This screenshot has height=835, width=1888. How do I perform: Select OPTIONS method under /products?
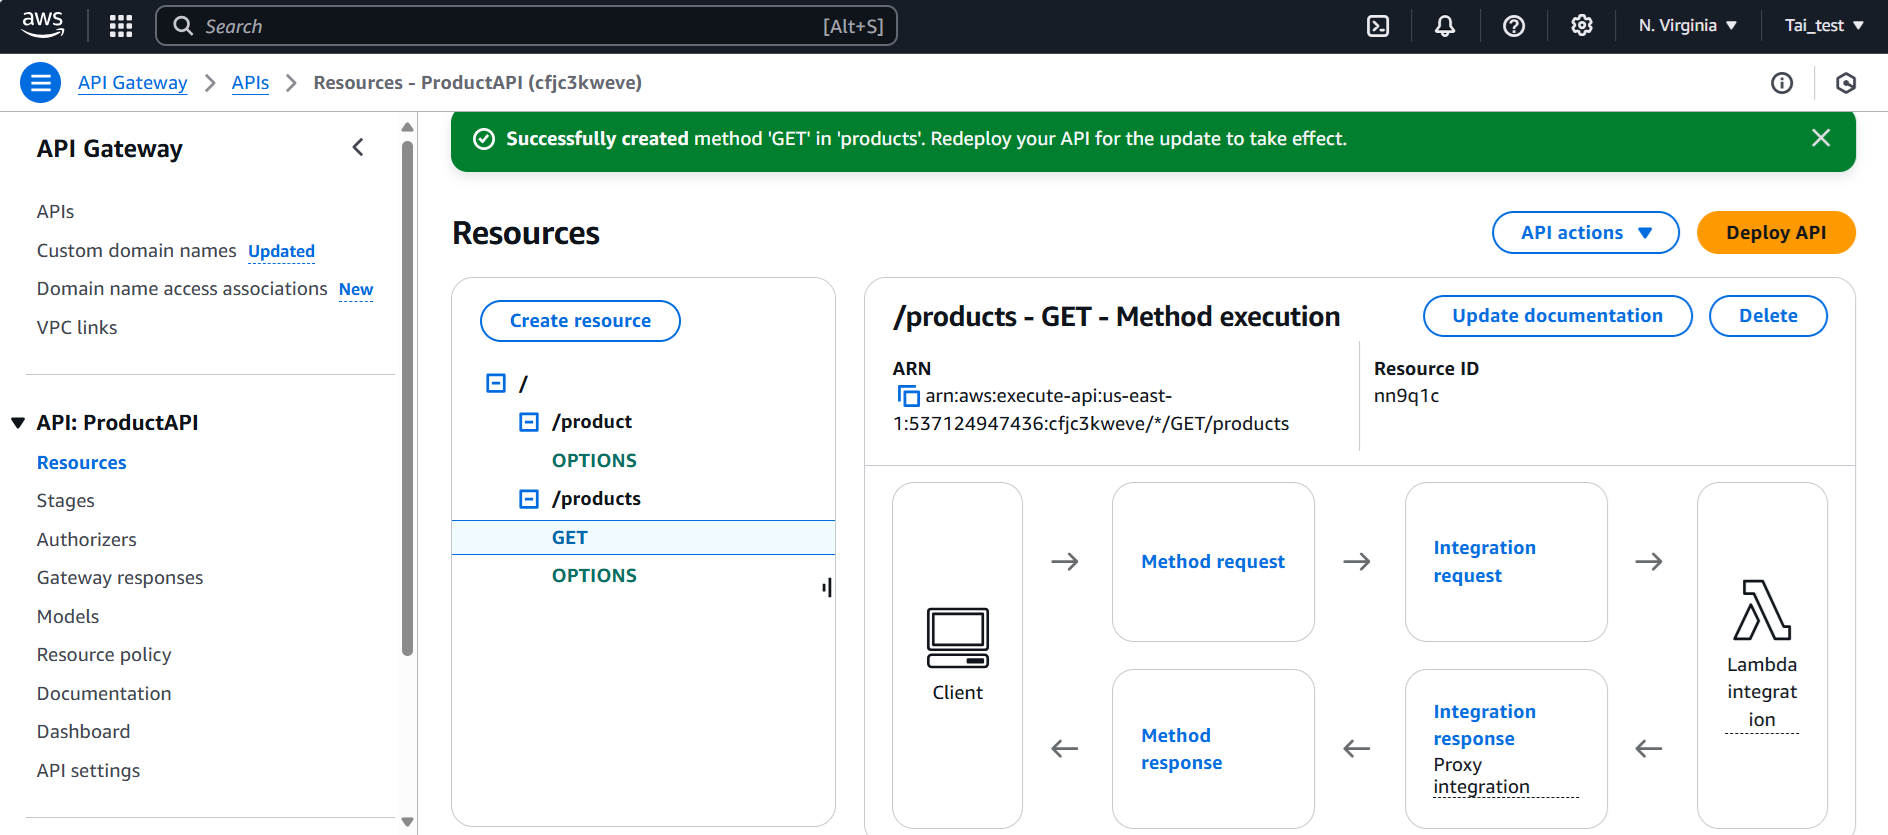[594, 576]
